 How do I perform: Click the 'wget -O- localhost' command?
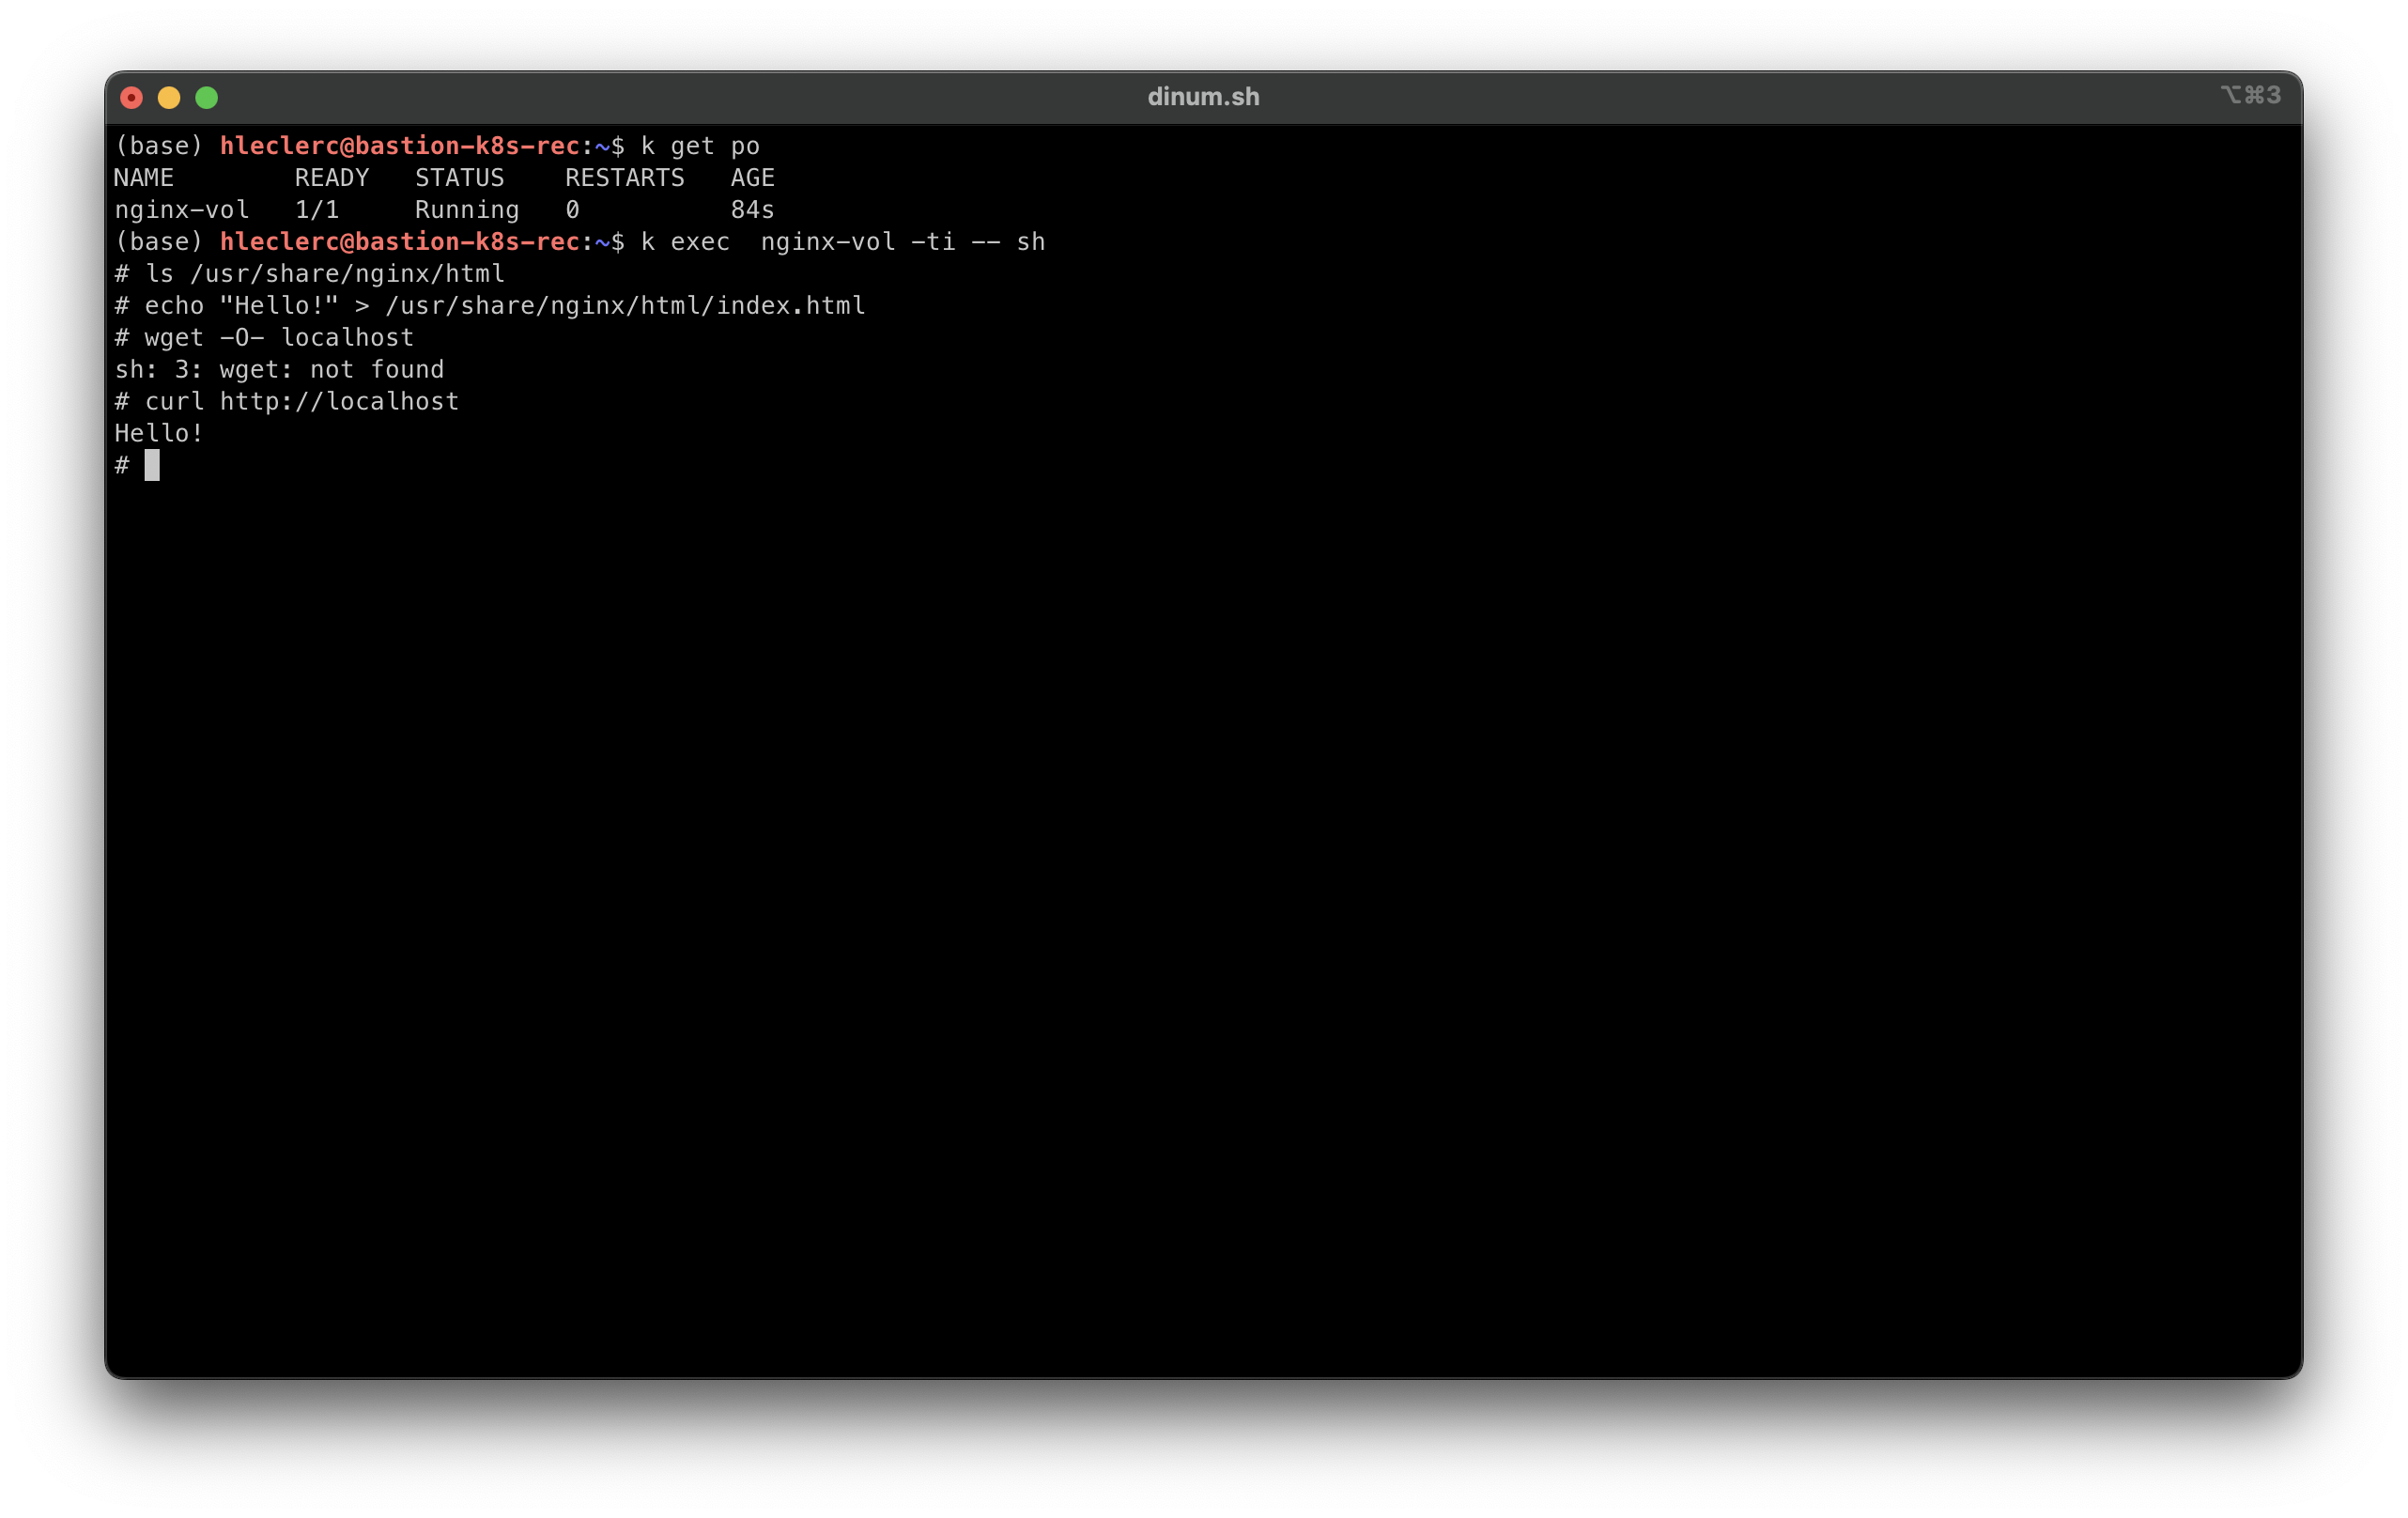coord(279,337)
